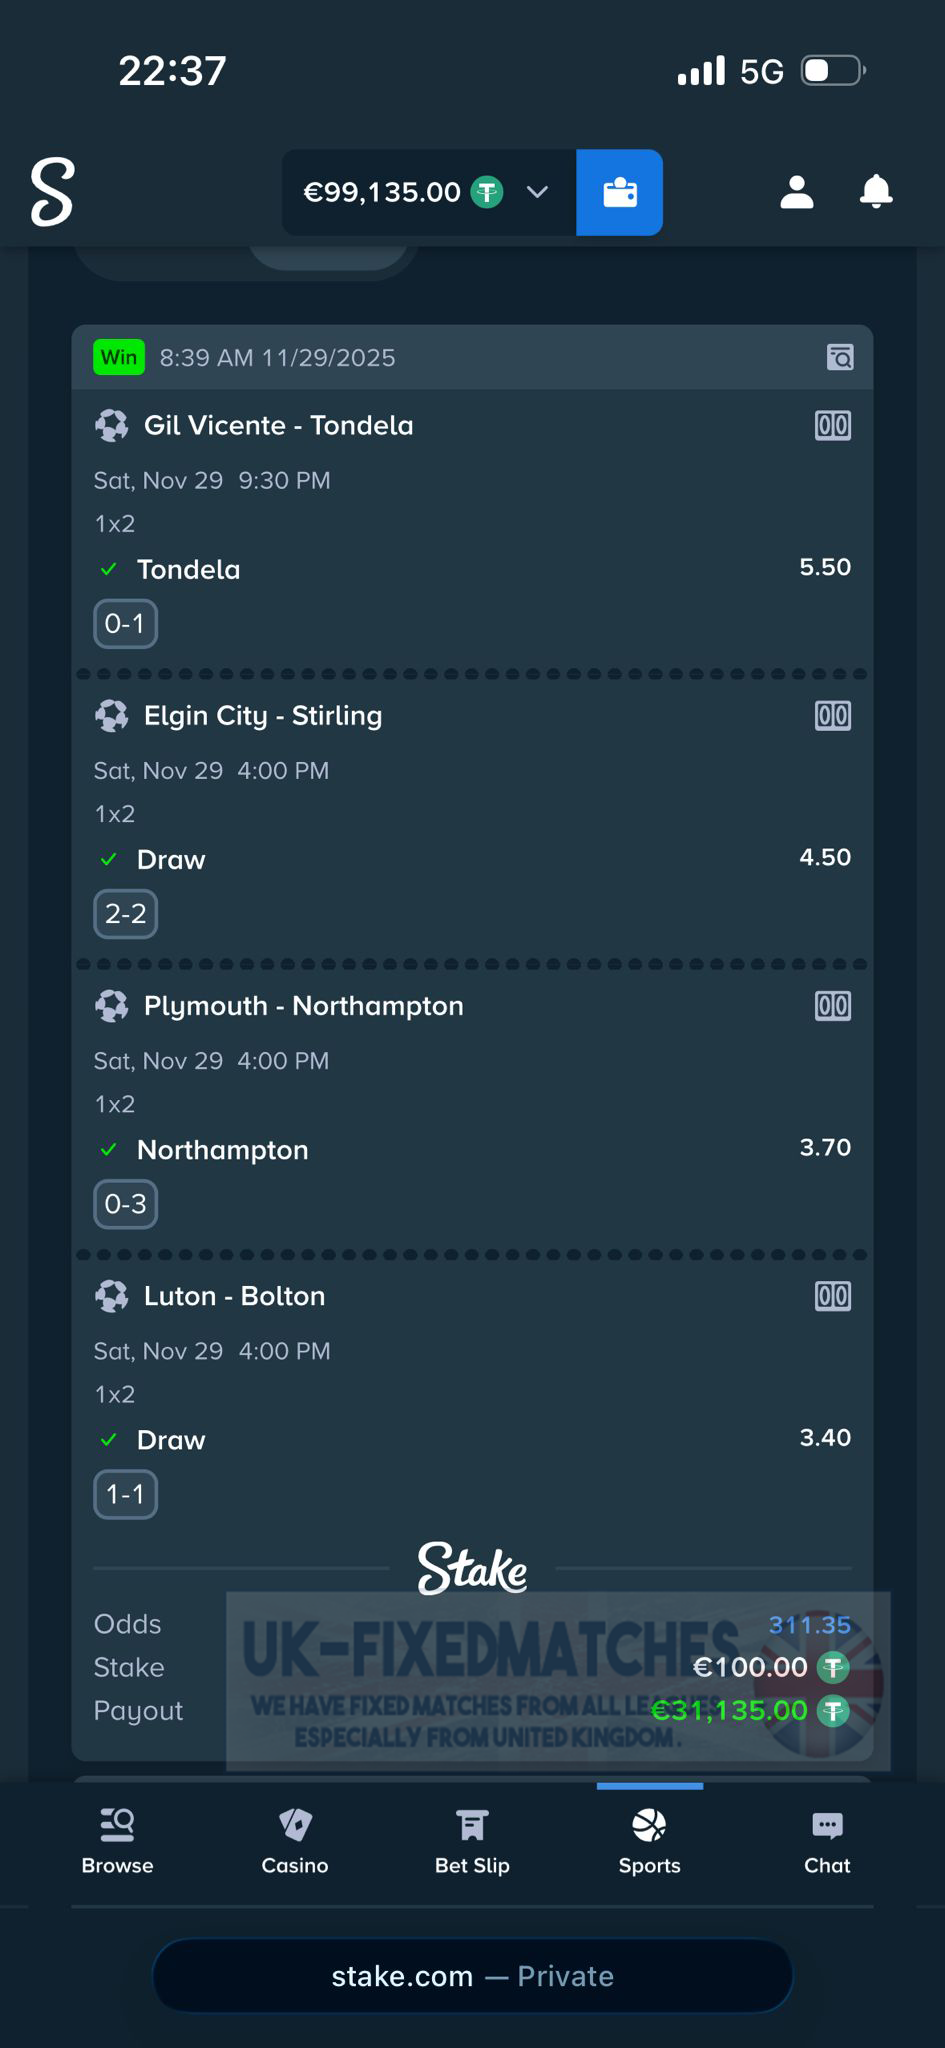Show scoreboard for Luton - Bolton match
Image resolution: width=945 pixels, height=2048 pixels.
click(831, 1295)
